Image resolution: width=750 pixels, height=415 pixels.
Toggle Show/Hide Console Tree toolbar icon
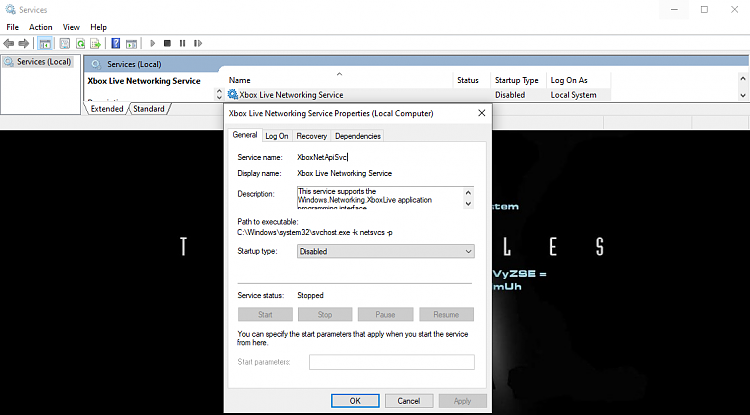click(x=45, y=44)
